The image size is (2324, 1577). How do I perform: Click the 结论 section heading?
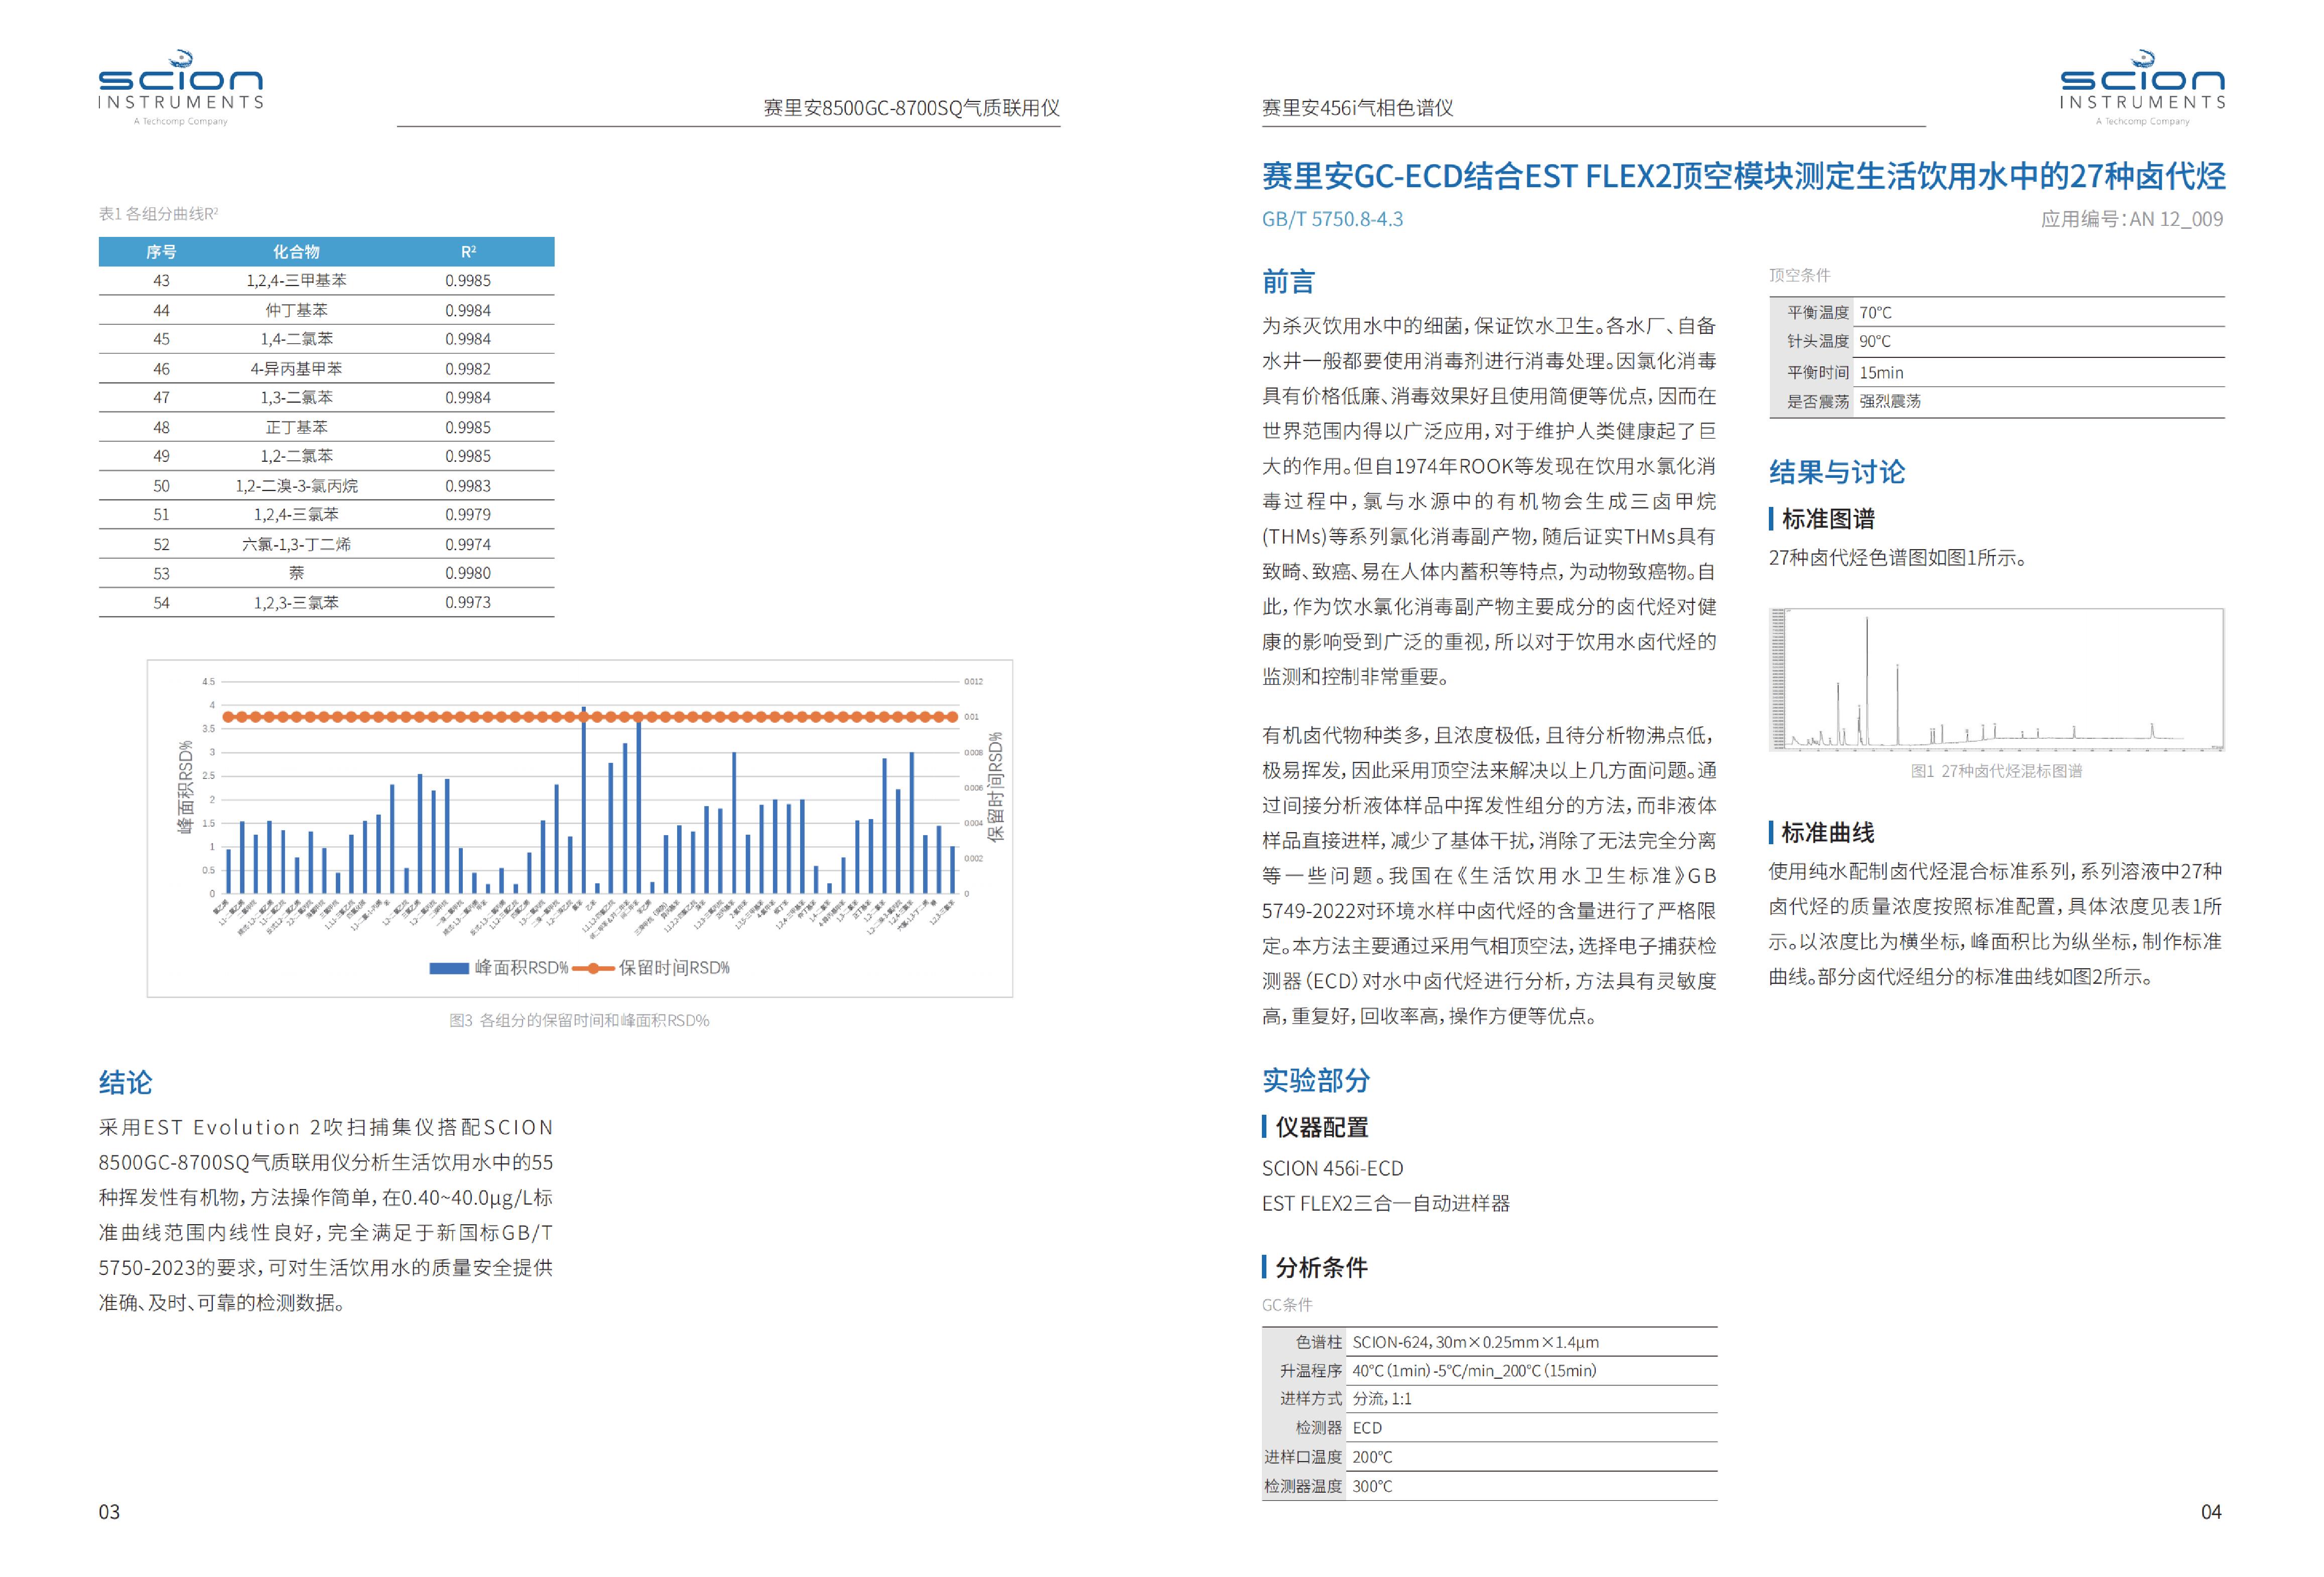[125, 1083]
